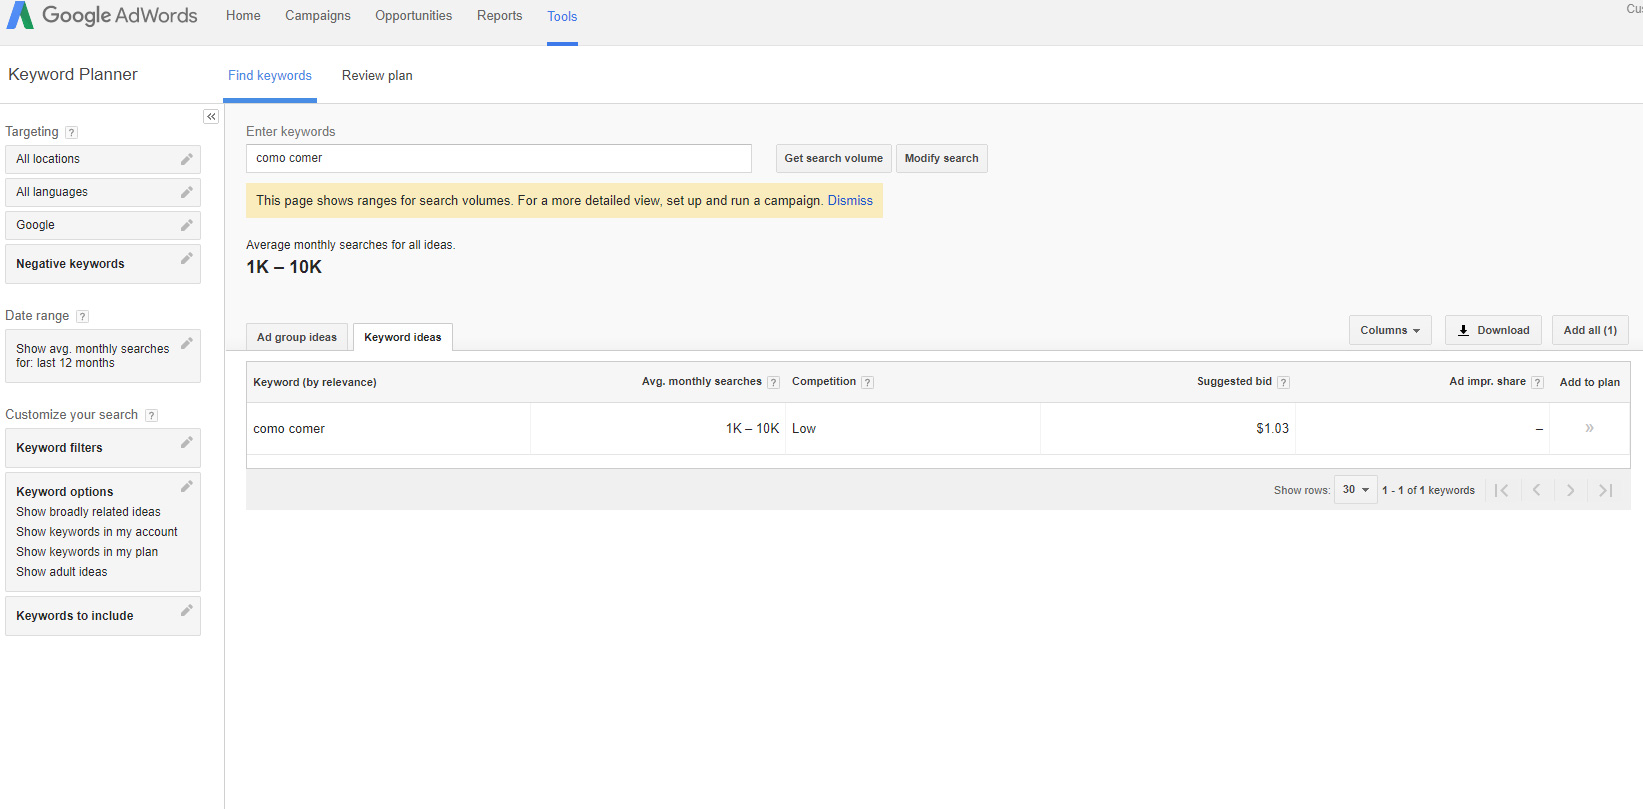Go to first page of results
Screen dimensions: 1643x809
coord(1502,490)
